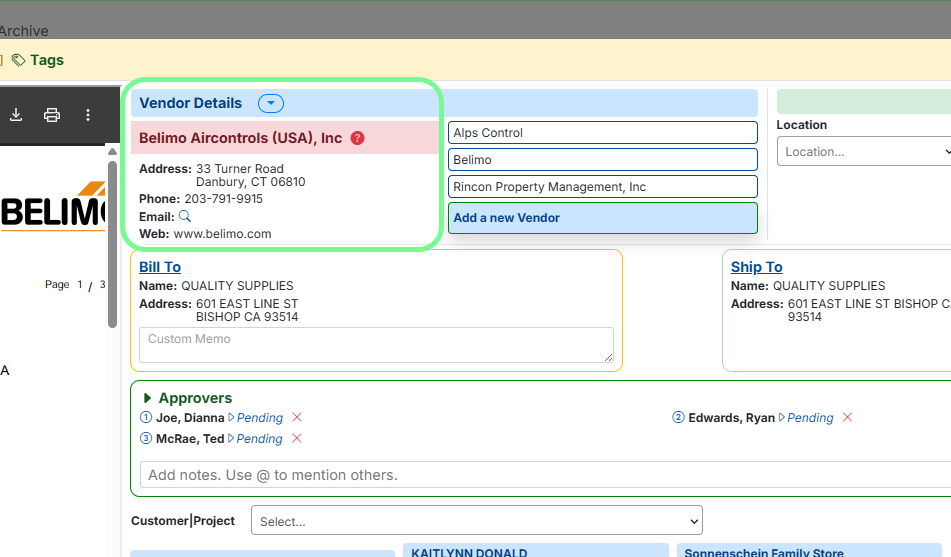Click the approver notes input field

545,475
